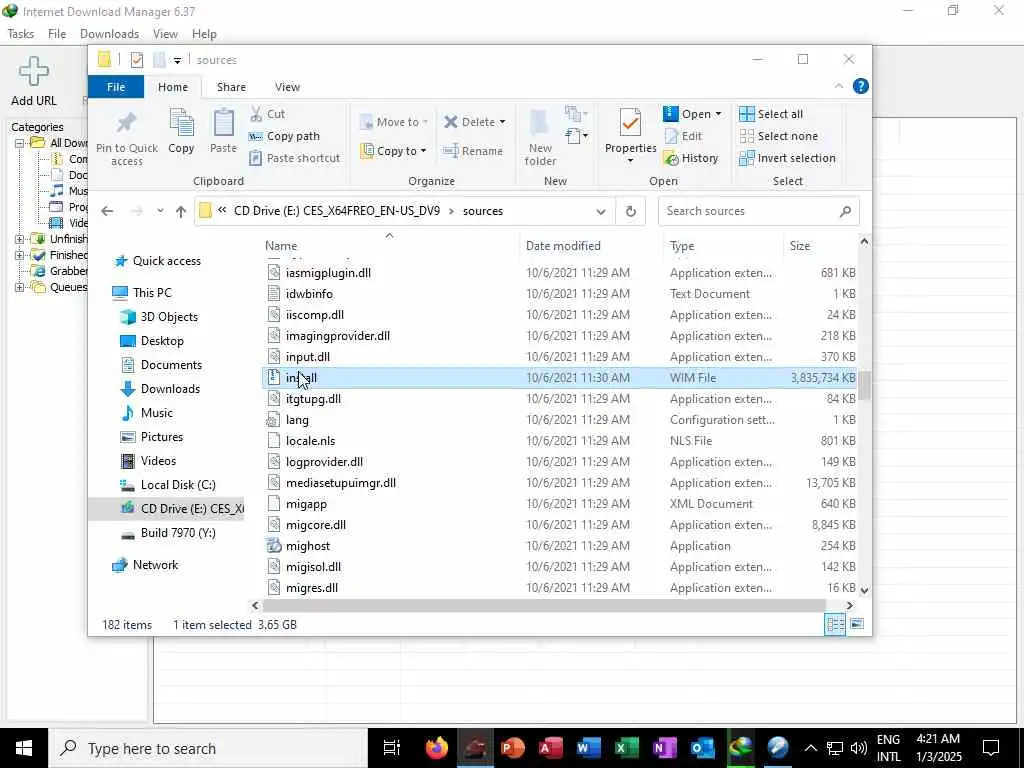Image resolution: width=1024 pixels, height=768 pixels.
Task: Click the Properties icon in ribbon
Action: coord(630,124)
